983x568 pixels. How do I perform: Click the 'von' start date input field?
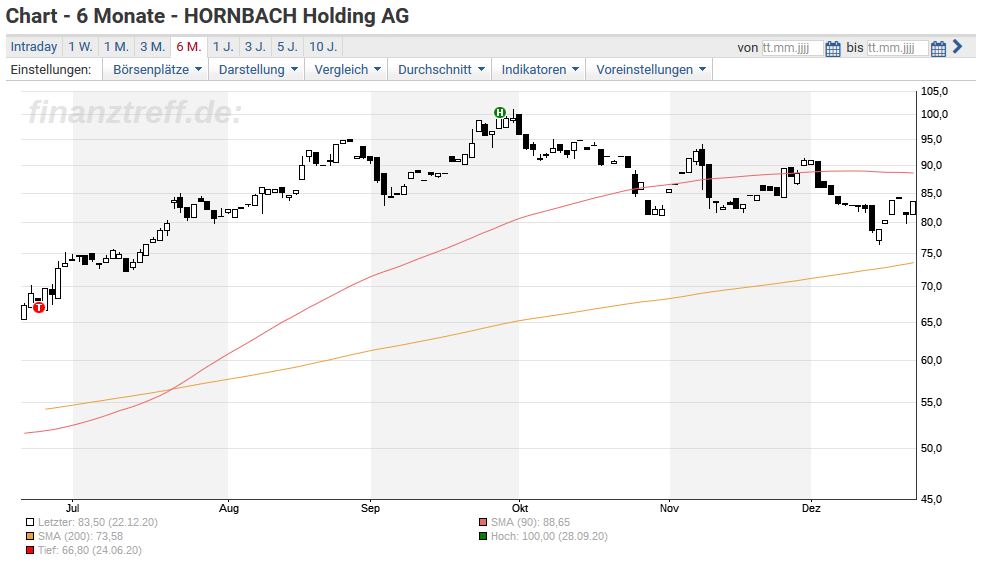792,48
